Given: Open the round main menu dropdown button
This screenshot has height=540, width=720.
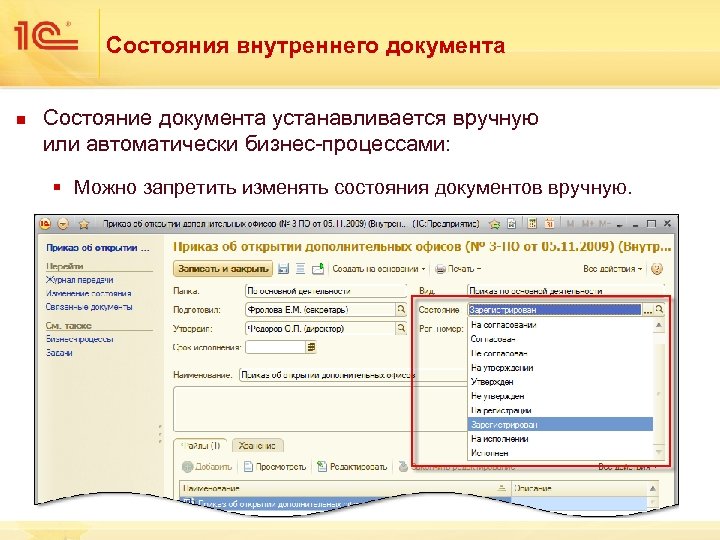Looking at the screenshot, I should point(63,224).
